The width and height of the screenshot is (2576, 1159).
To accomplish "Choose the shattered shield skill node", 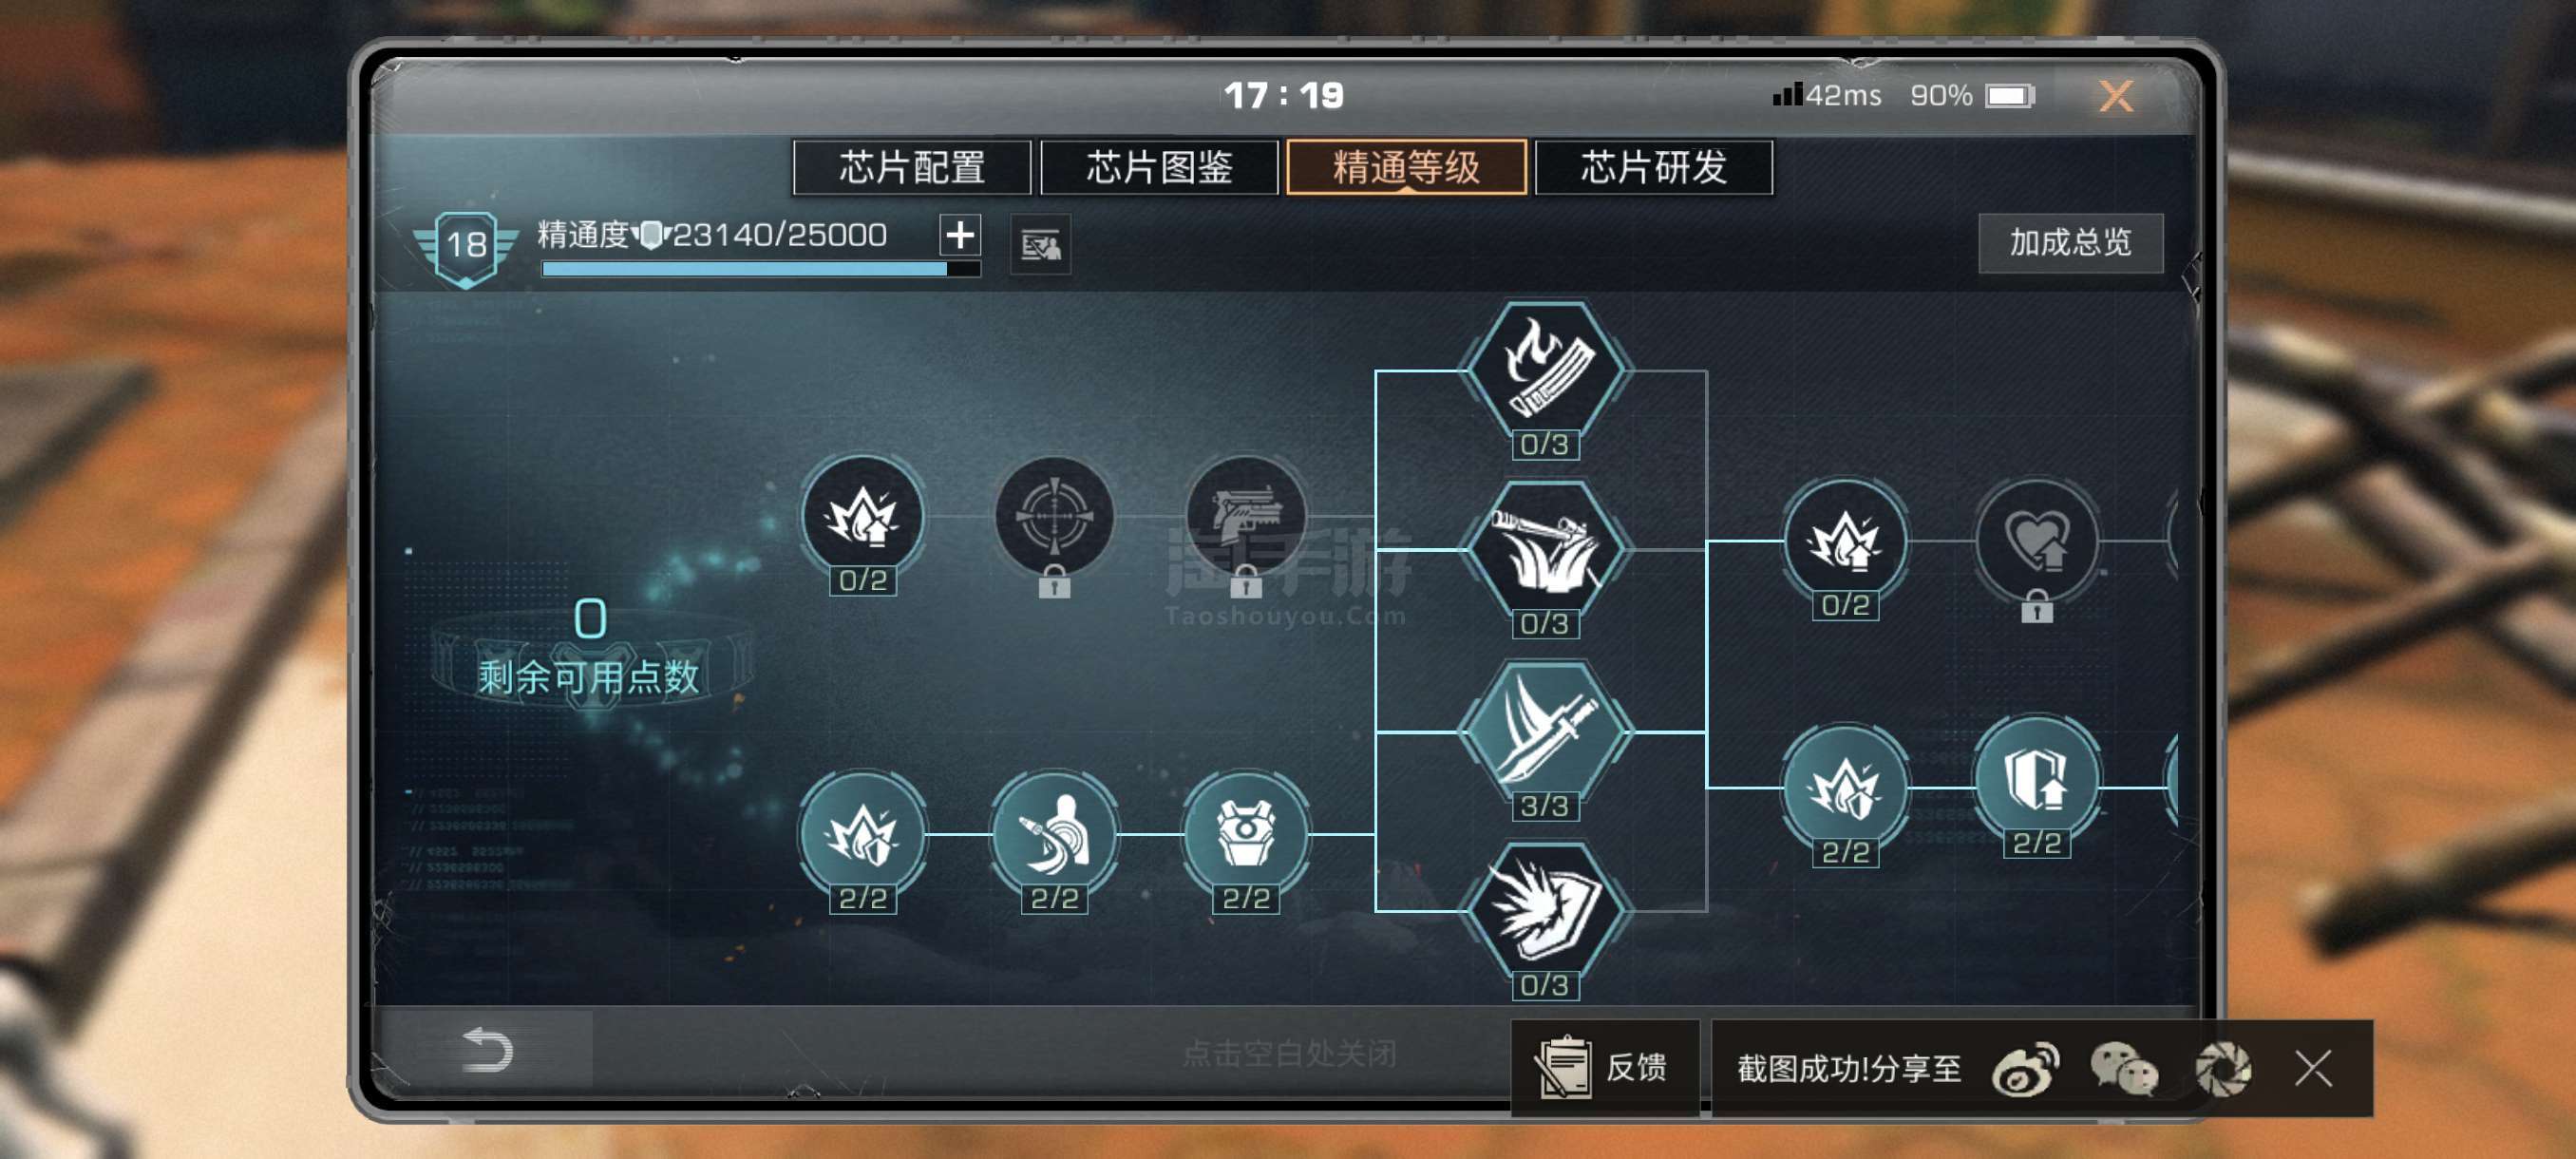I will [1544, 911].
